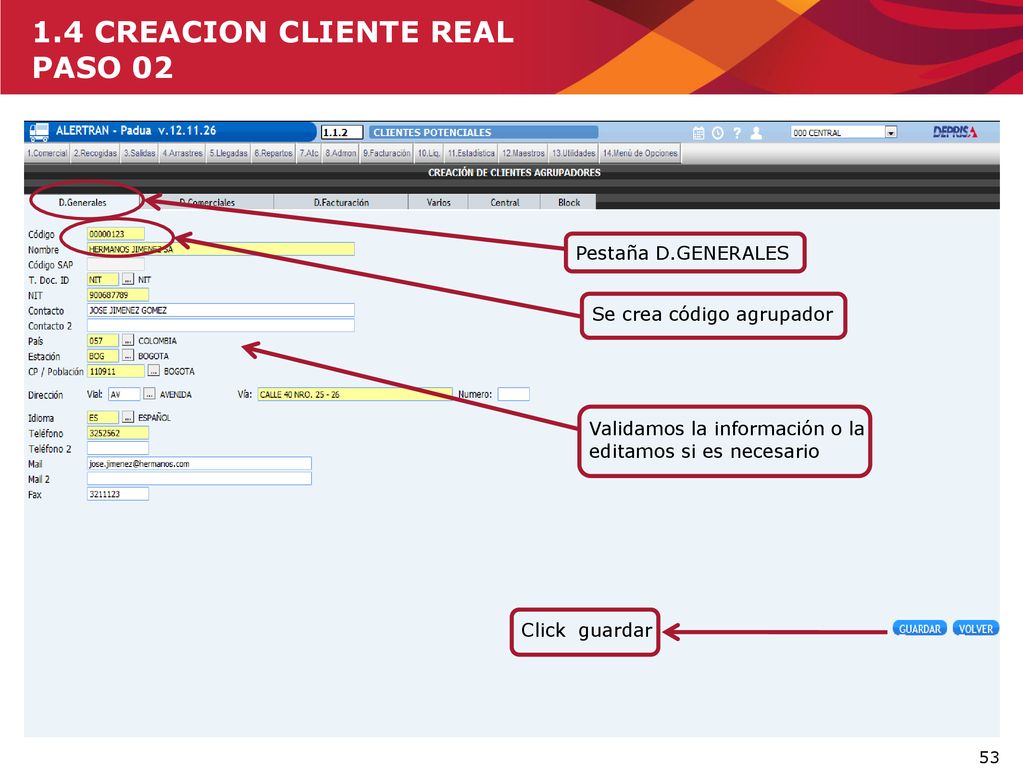Viewport: 1023px width, 783px height.
Task: Switch to Central tab
Action: coord(505,202)
